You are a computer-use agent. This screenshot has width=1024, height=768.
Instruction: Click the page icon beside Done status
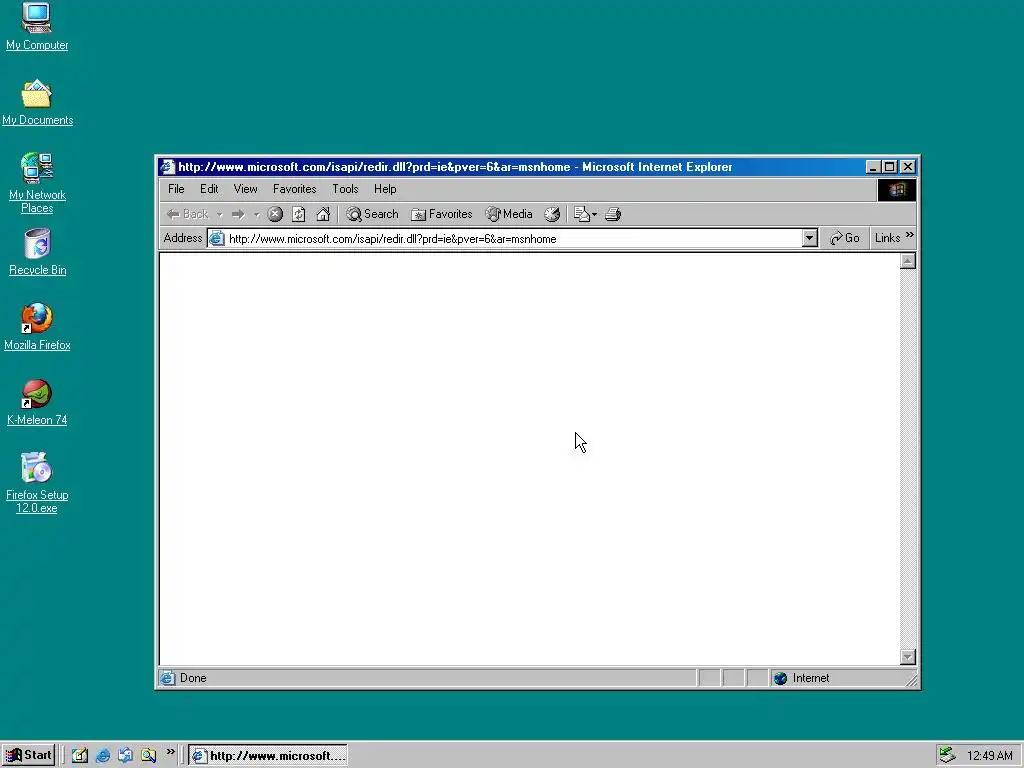tap(168, 679)
